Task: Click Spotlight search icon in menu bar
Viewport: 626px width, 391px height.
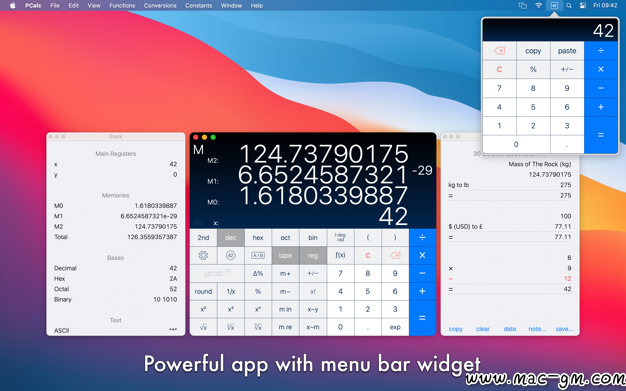Action: click(x=569, y=6)
